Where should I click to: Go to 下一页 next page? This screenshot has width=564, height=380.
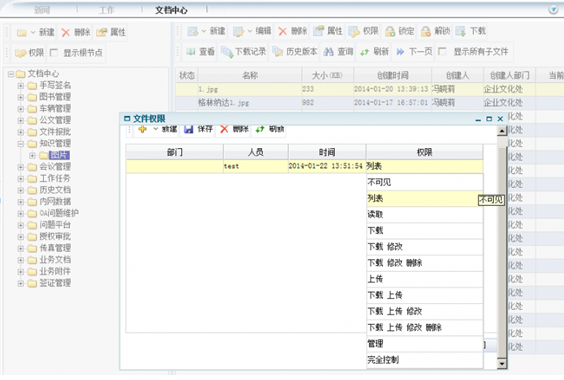click(x=414, y=52)
